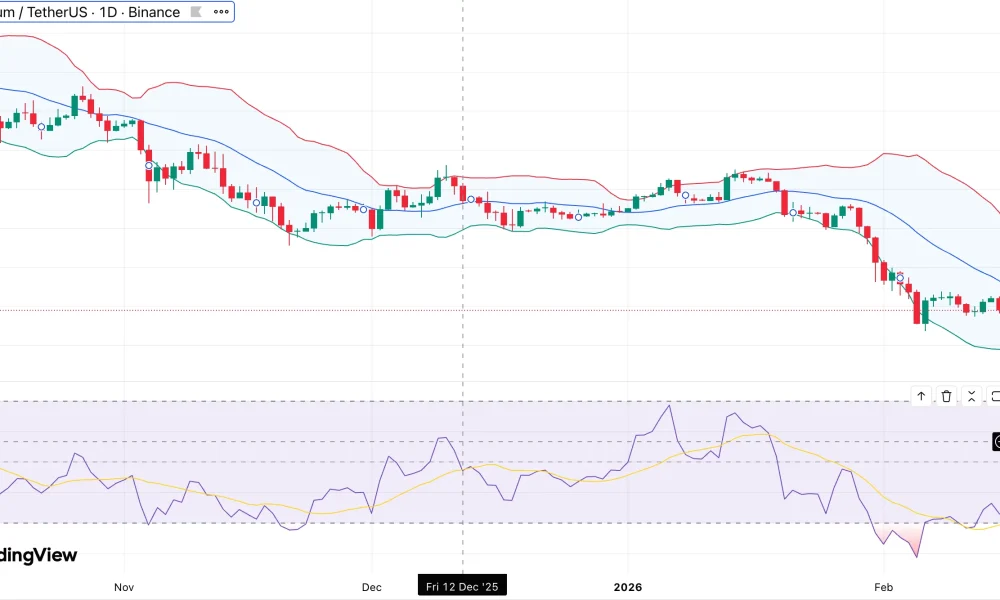Open the legend's three-dot more options menu
The width and height of the screenshot is (1000, 600).
[x=221, y=12]
